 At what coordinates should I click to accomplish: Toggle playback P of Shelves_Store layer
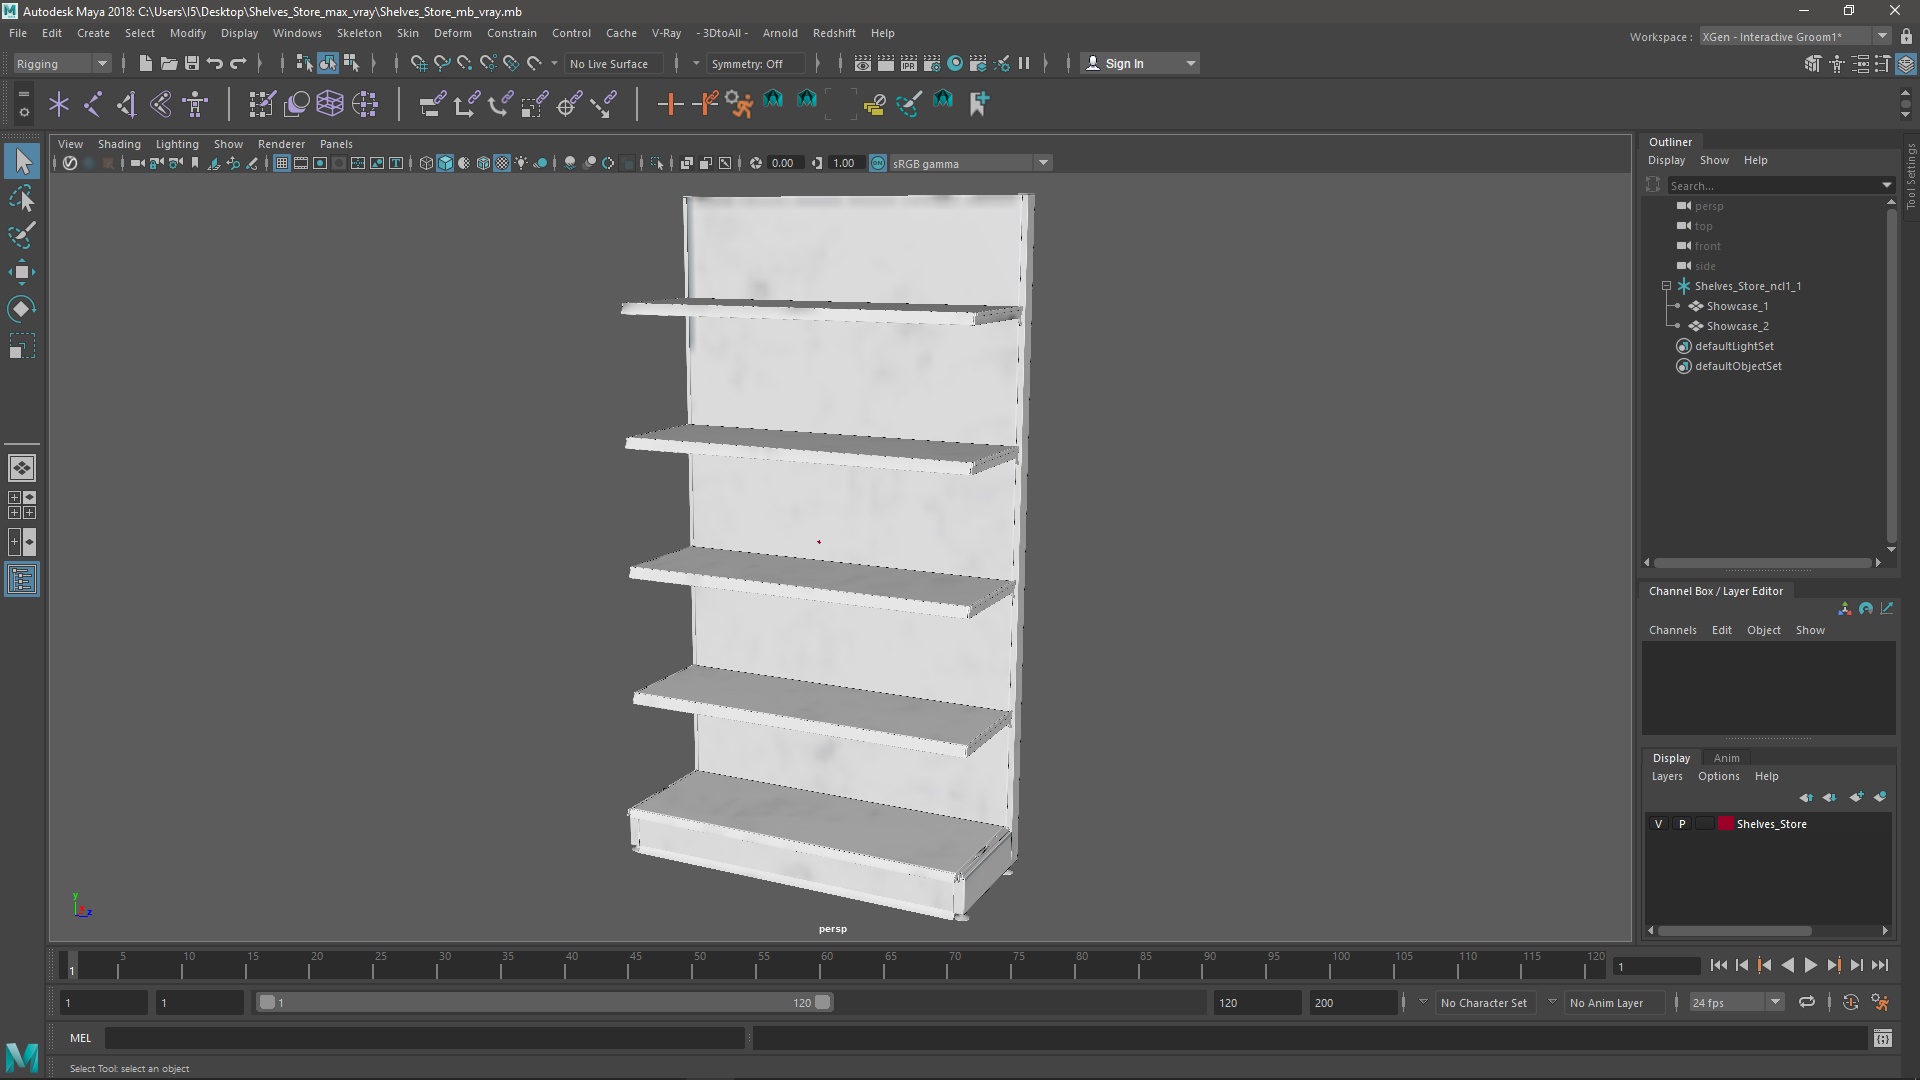[1682, 824]
